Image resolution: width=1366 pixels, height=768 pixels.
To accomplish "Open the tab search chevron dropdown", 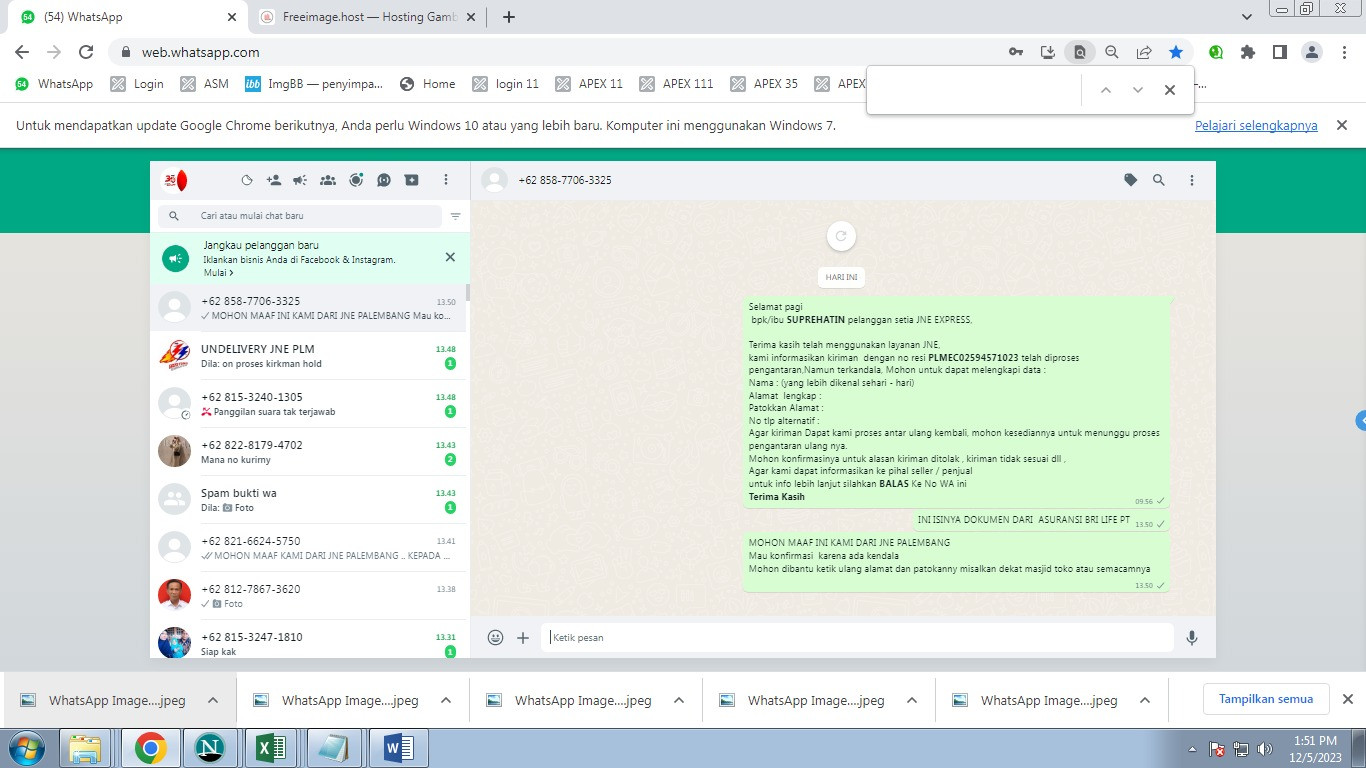I will tap(1247, 17).
